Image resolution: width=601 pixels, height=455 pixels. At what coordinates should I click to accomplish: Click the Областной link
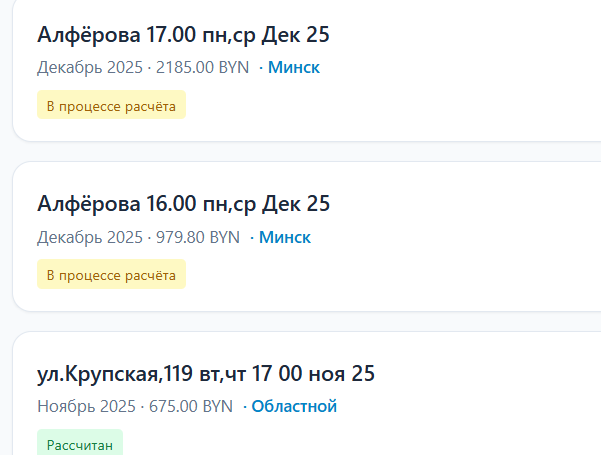pyautogui.click(x=294, y=407)
